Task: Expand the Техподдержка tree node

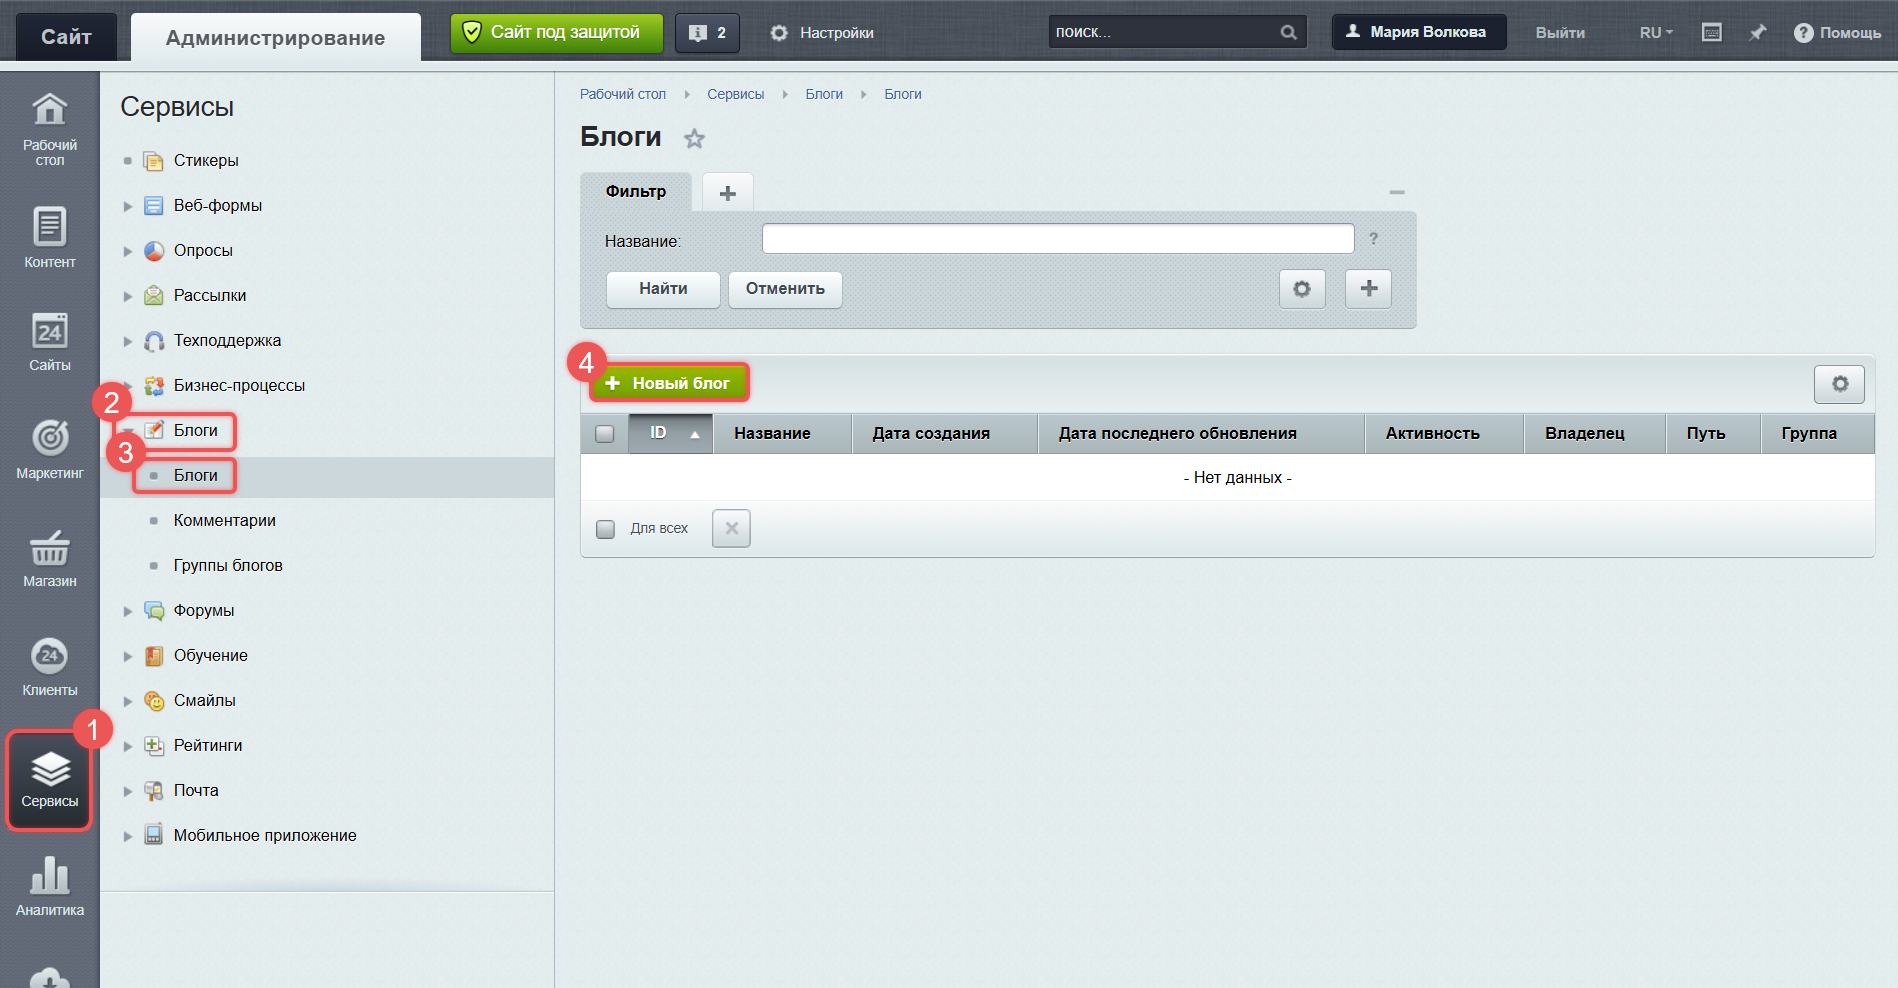Action: 128,341
